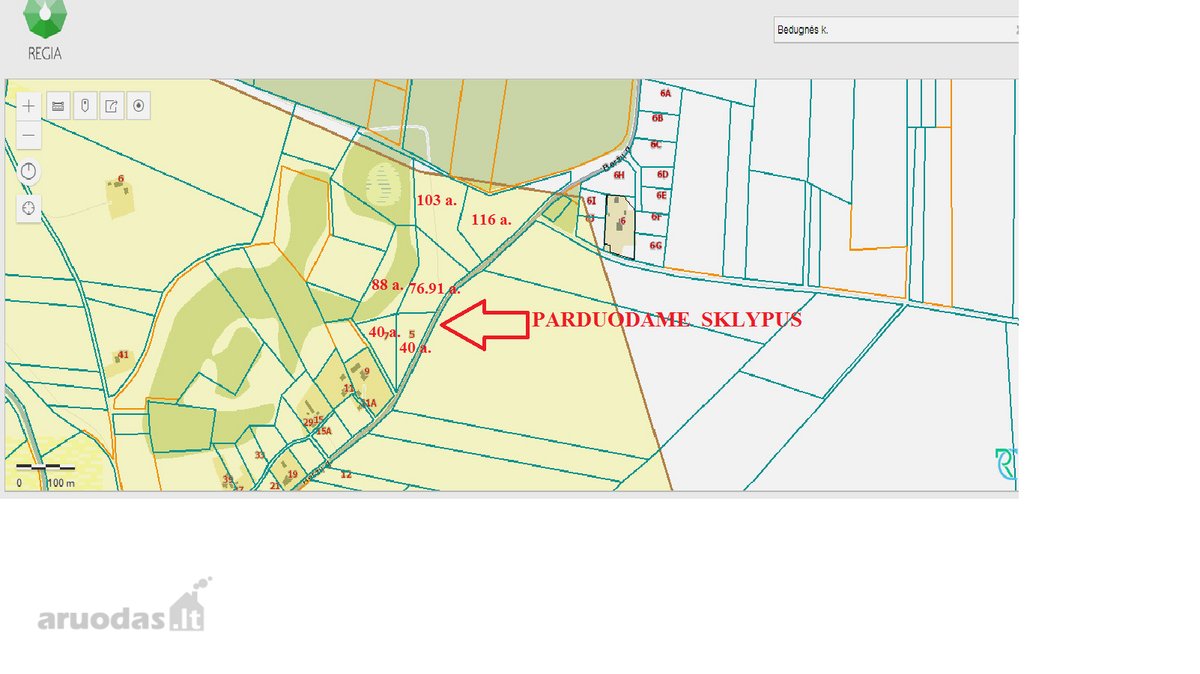This screenshot has width=1200, height=674.
Task: Click parcel label 6C on the map
Action: 656,145
